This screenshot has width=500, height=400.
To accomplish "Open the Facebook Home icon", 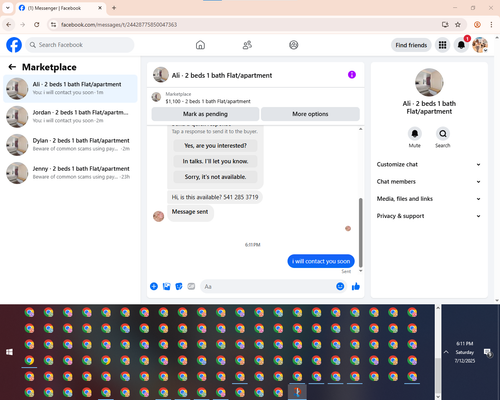I will click(200, 45).
